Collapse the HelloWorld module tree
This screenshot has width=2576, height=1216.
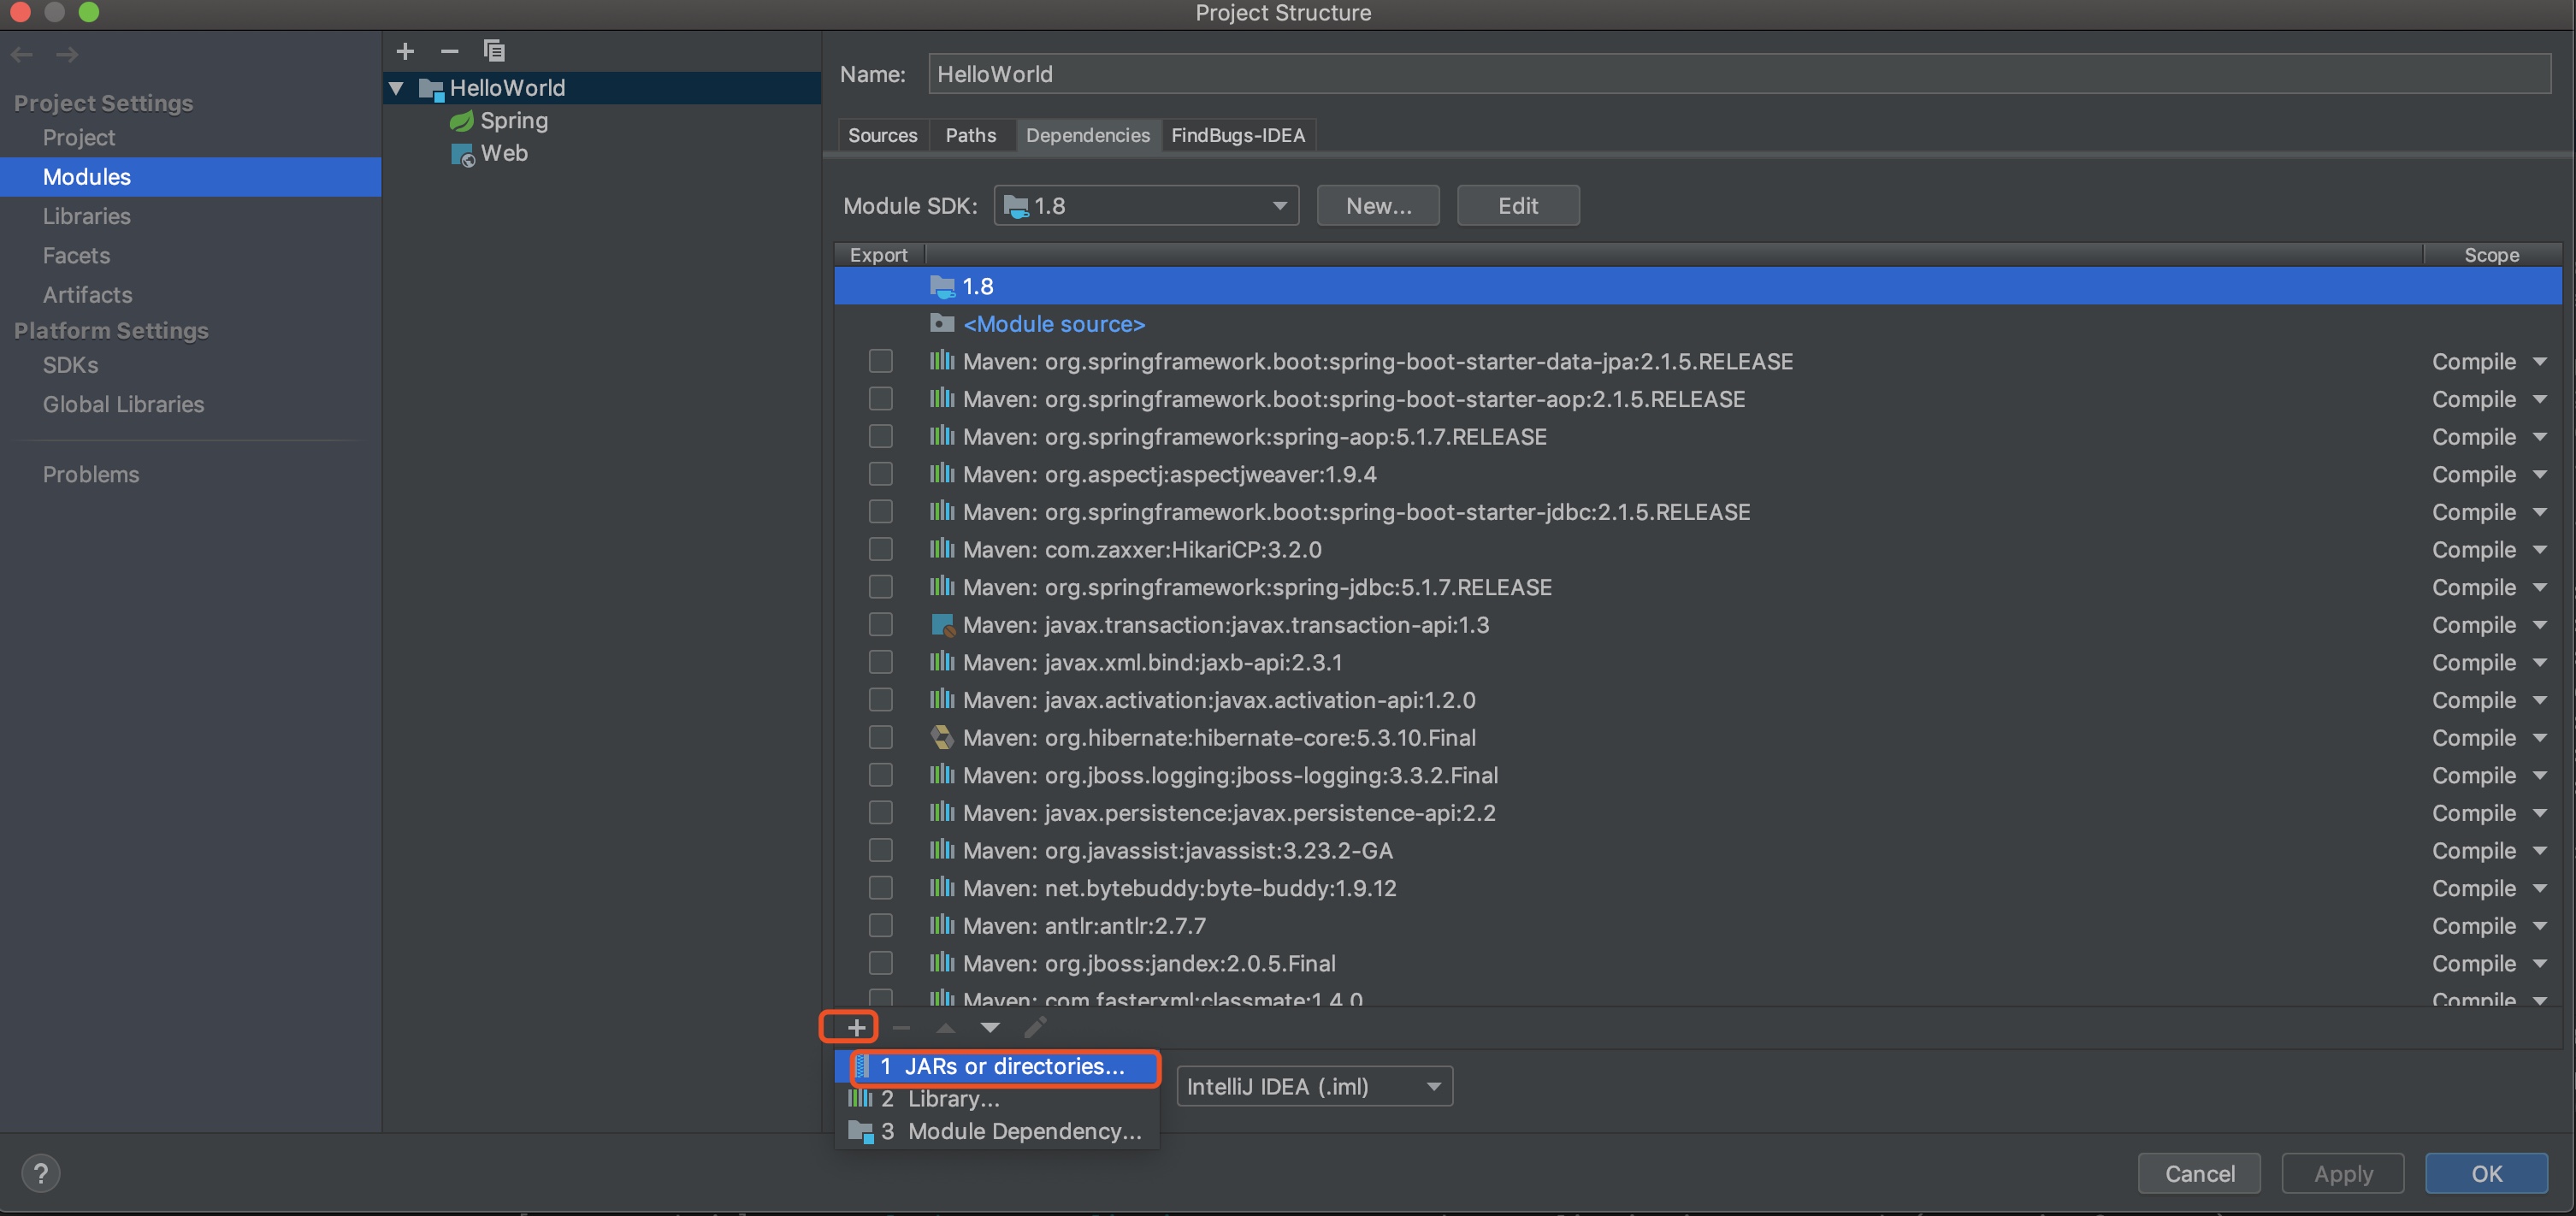[x=397, y=88]
